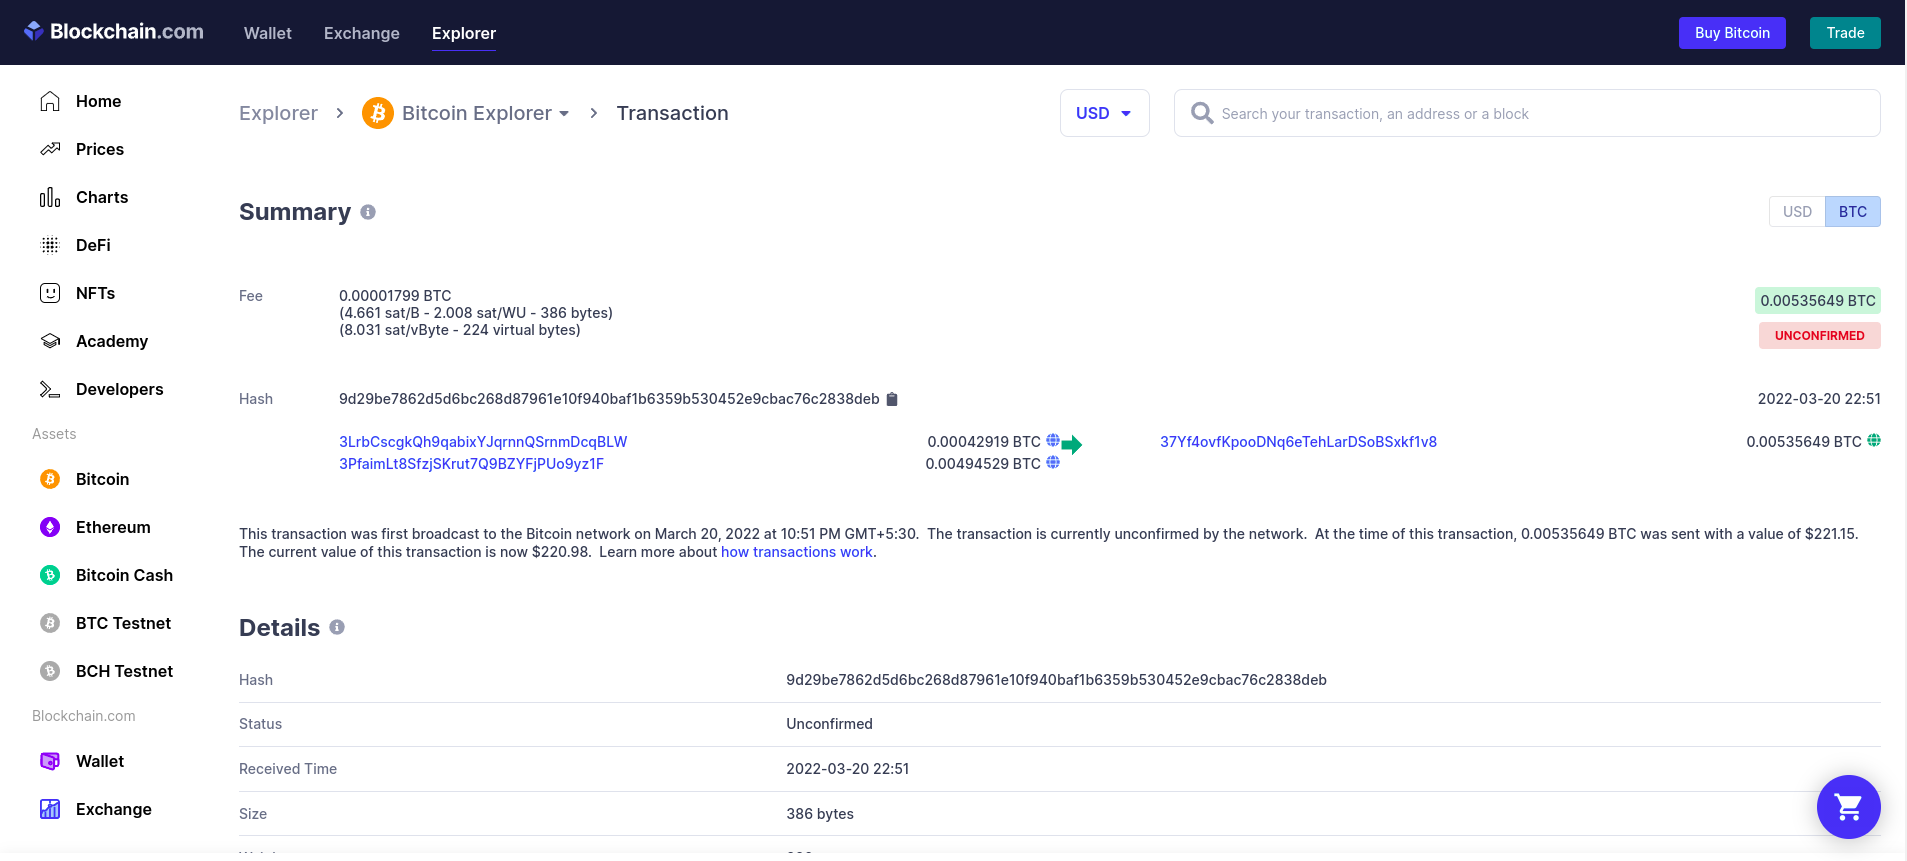
Task: Click the '386 bytes' size value
Action: pos(820,814)
